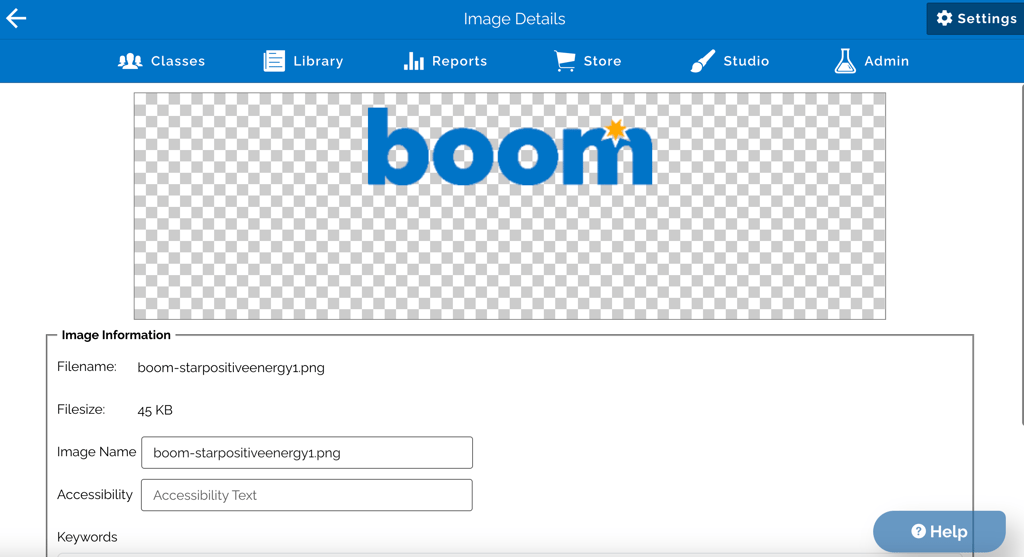The height and width of the screenshot is (557, 1024).
Task: Open the Store text label
Action: pos(602,61)
